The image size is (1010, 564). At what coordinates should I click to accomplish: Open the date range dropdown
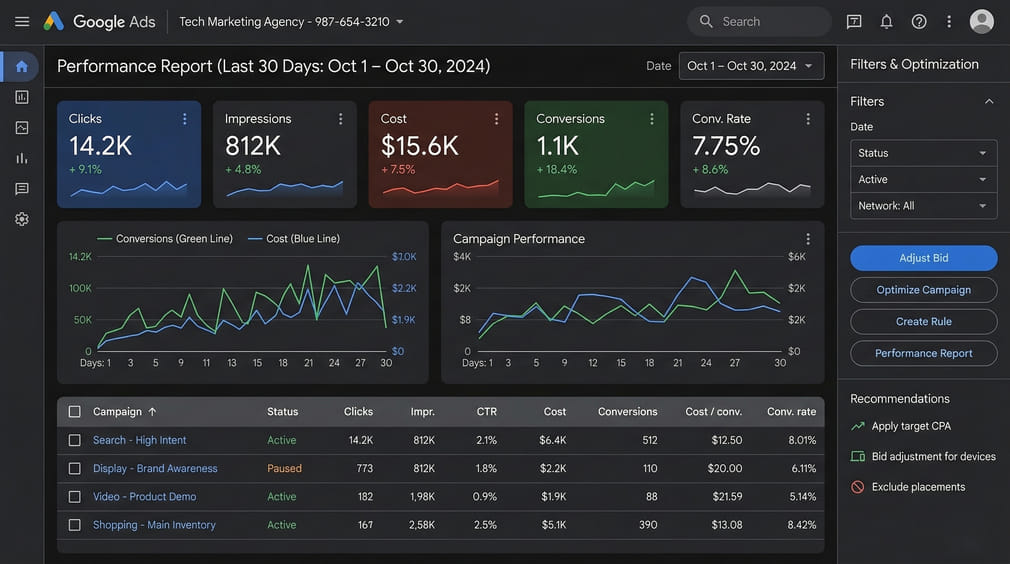(x=751, y=66)
